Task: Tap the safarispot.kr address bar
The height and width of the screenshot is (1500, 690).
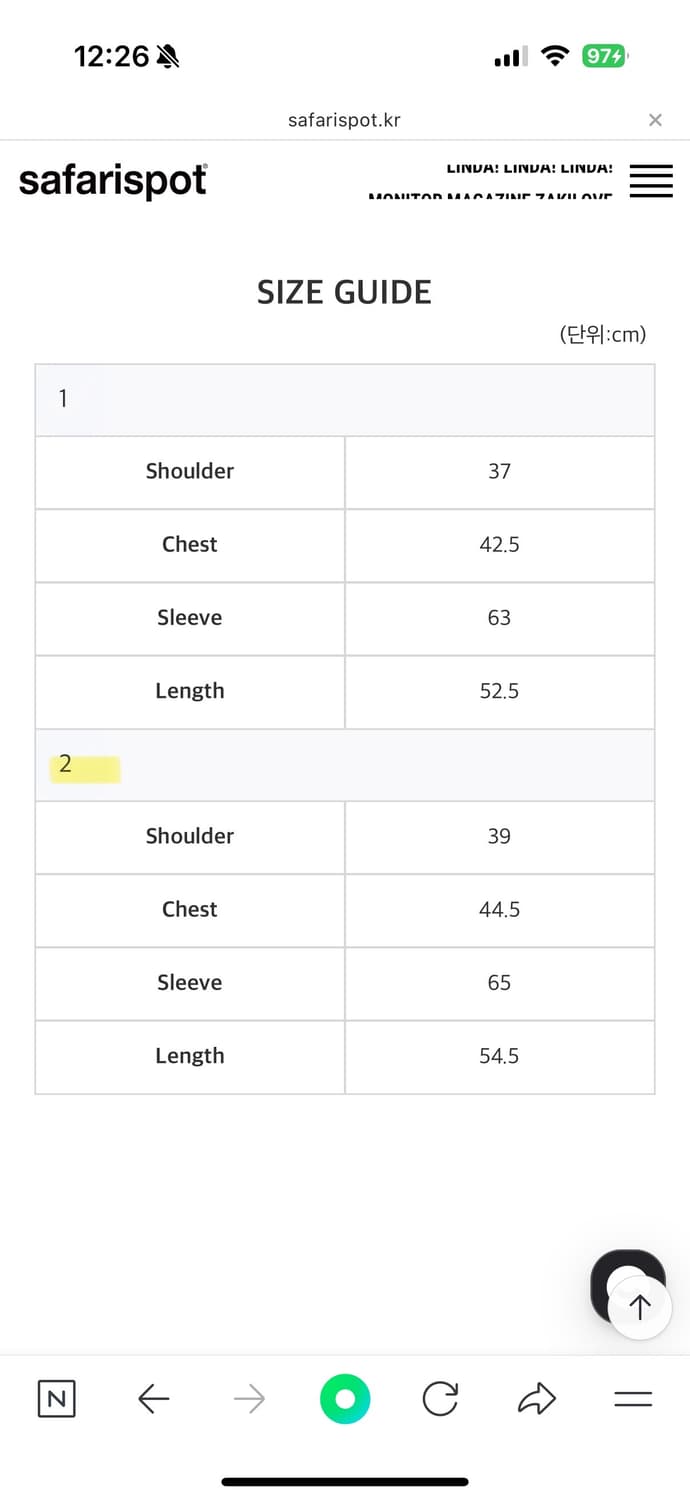Action: tap(344, 120)
